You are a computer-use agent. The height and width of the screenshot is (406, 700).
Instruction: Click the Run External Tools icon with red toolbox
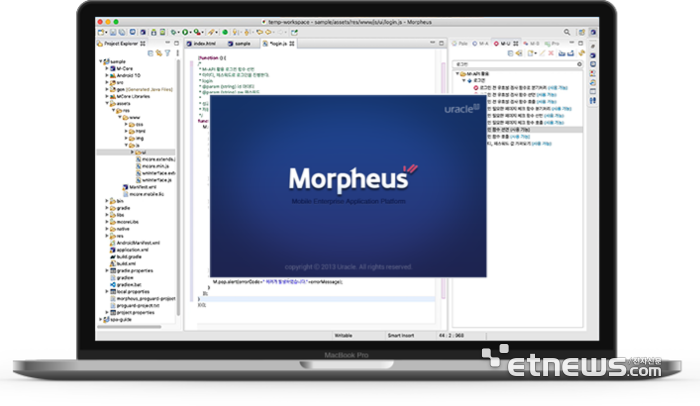coord(197,32)
